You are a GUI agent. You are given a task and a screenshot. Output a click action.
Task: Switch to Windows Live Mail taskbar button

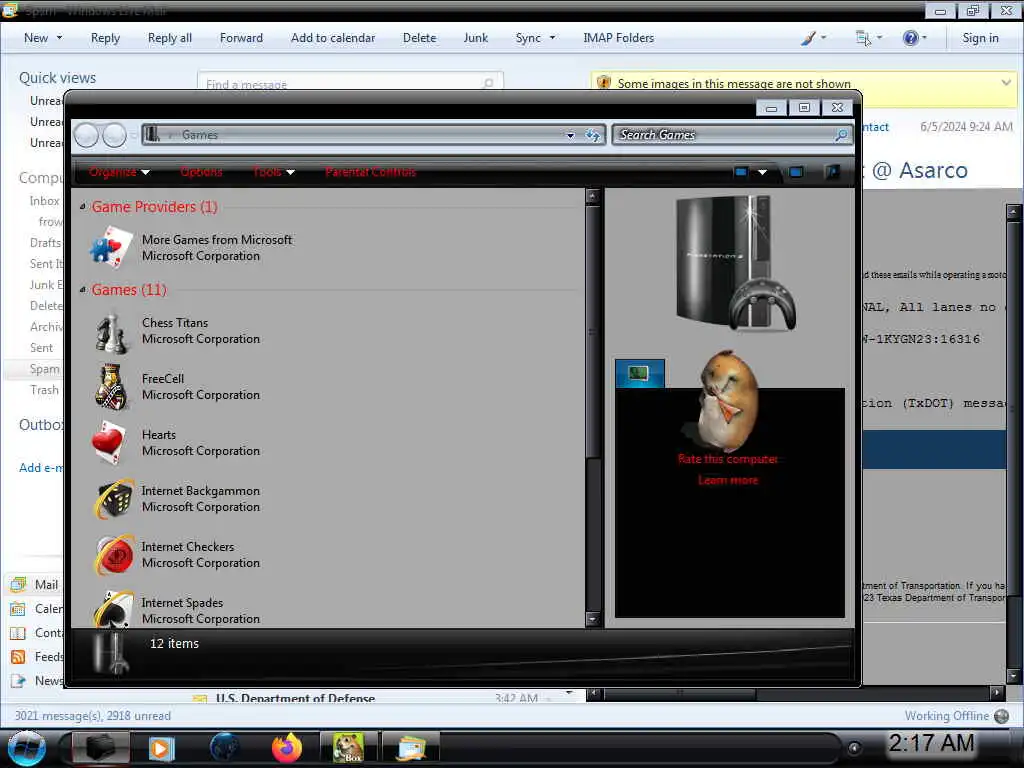(411, 748)
